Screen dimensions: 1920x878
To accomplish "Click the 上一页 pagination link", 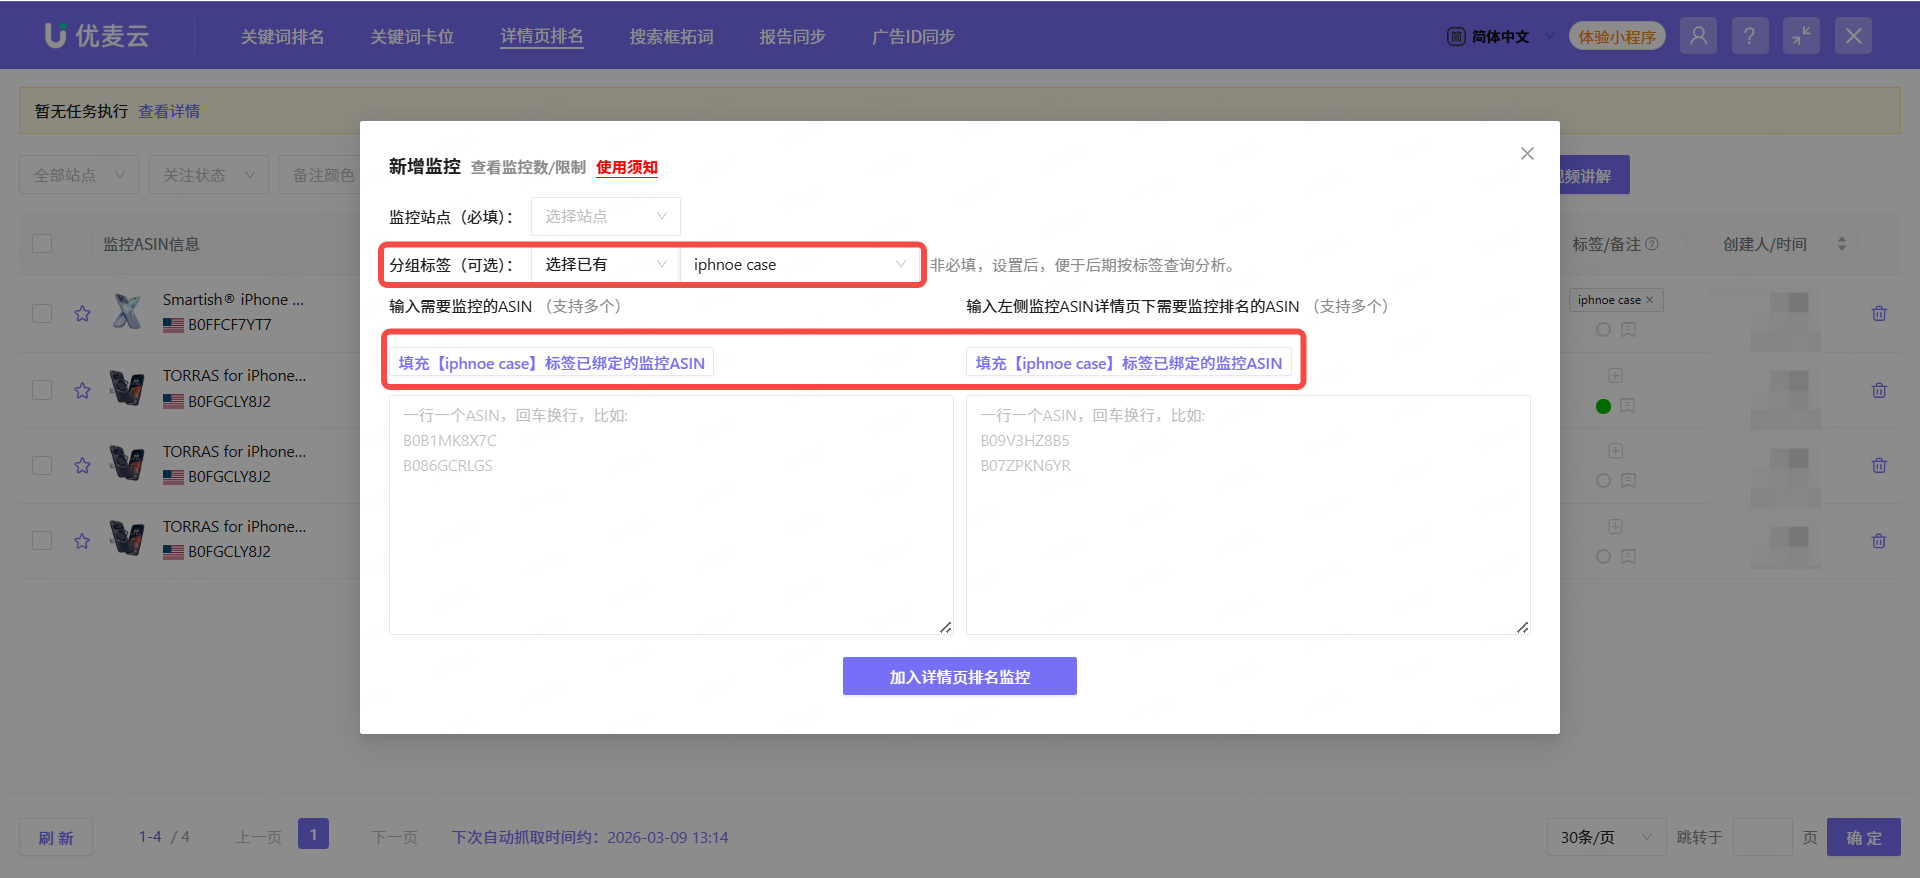I will click(x=259, y=837).
